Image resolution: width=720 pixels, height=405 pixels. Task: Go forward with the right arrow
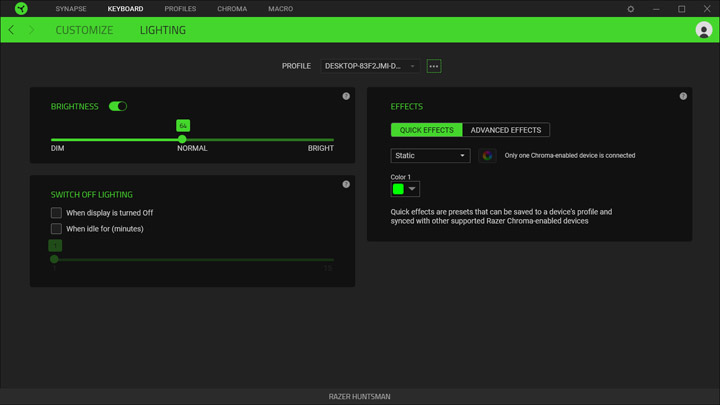tap(31, 30)
